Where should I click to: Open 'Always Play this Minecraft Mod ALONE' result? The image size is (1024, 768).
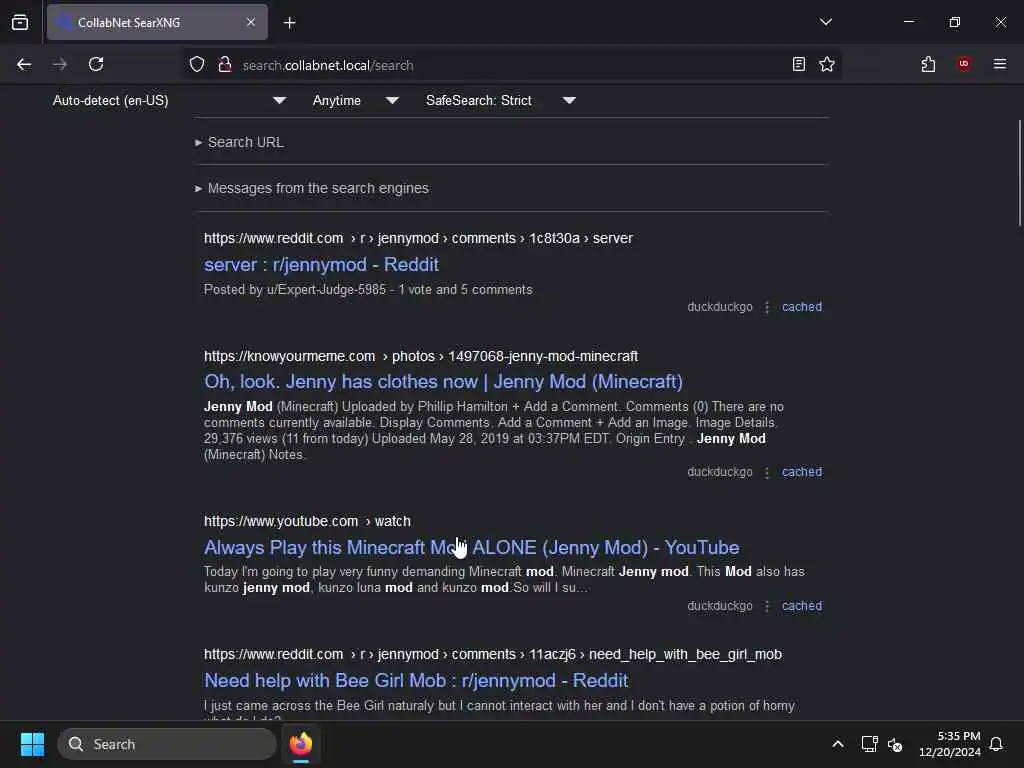[472, 547]
